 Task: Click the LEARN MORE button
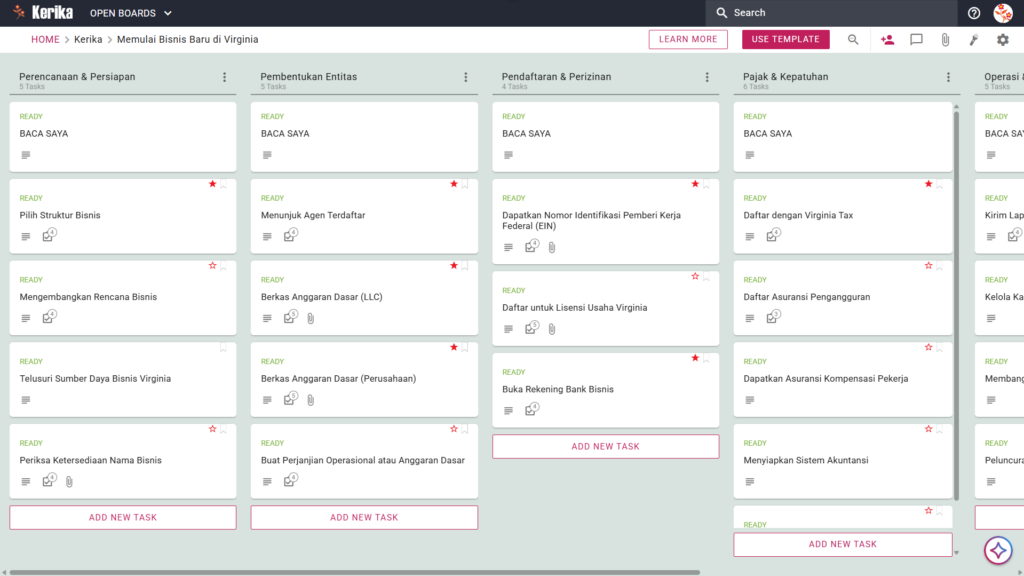point(688,39)
